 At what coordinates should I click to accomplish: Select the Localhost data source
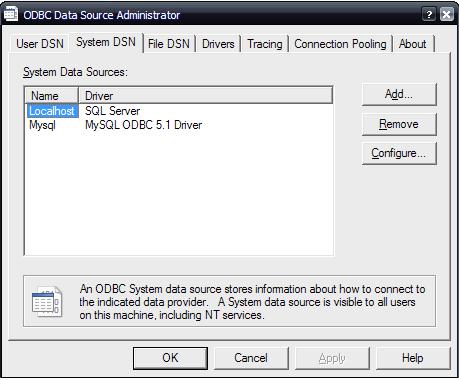click(x=52, y=111)
